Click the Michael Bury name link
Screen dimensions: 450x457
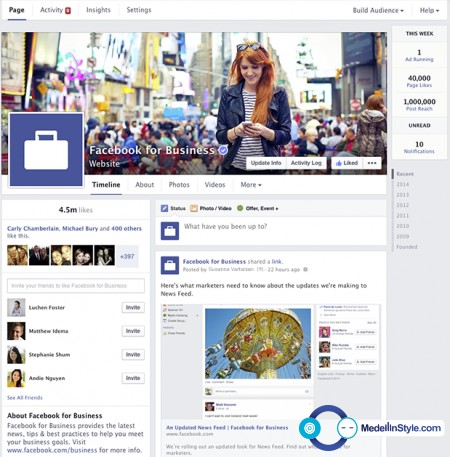pos(80,228)
